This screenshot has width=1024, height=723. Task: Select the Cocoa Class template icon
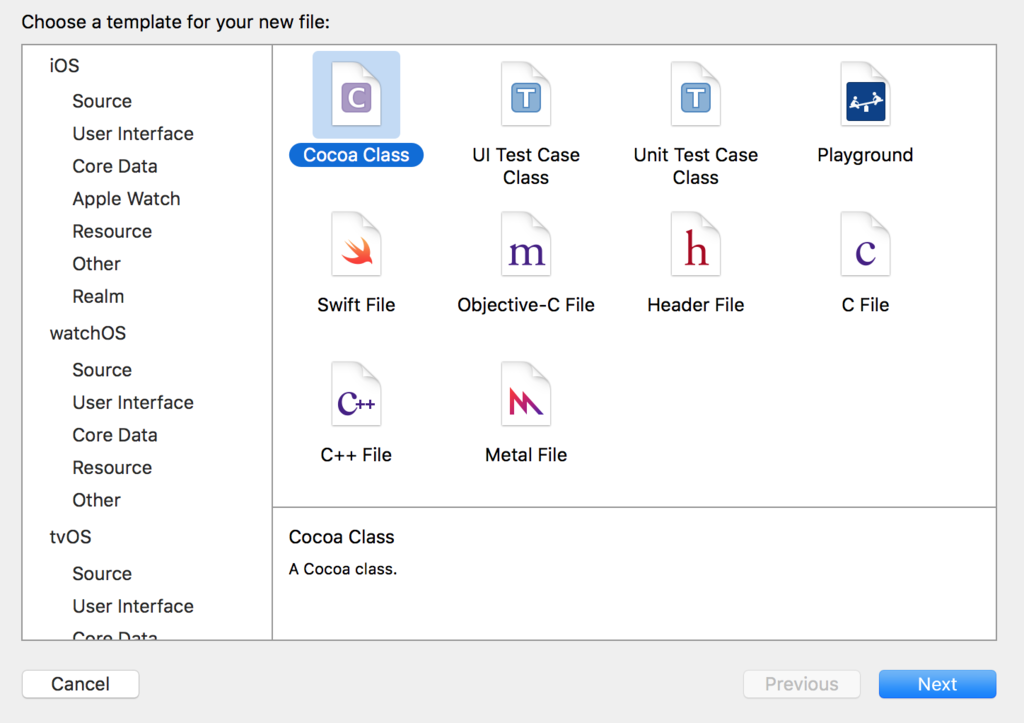point(356,95)
